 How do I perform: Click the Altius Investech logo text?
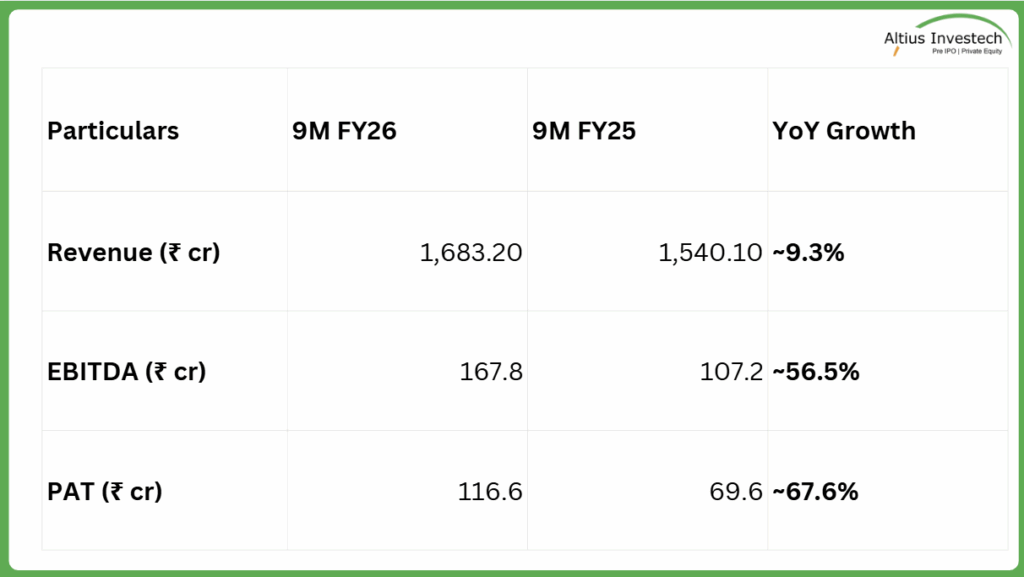945,38
